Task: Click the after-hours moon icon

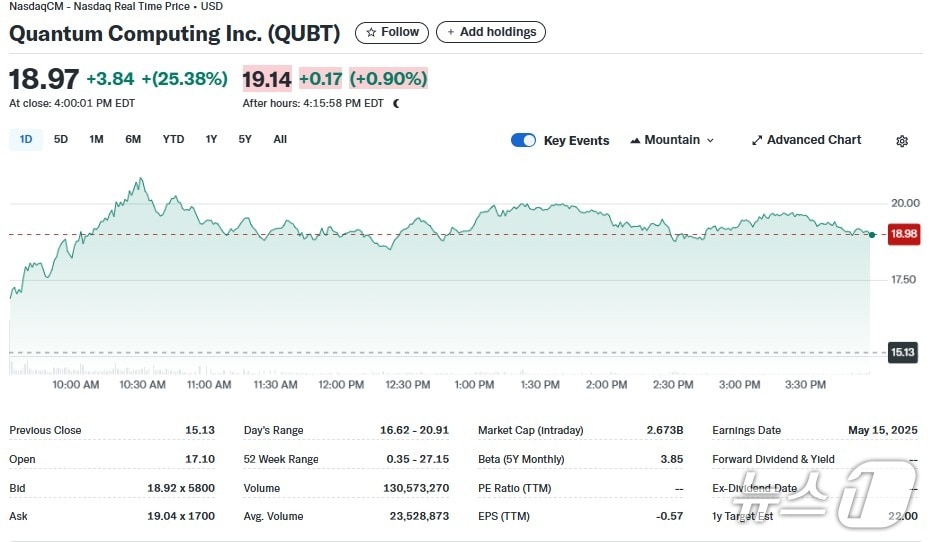Action: [396, 103]
